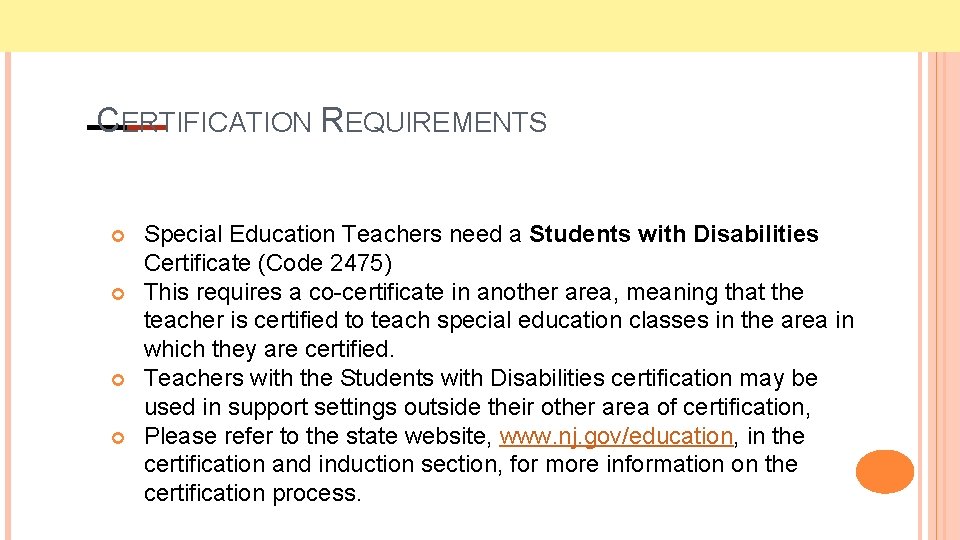The width and height of the screenshot is (960, 540).
Task: Click the second bullet marker beside 'This requires'
Action: pos(117,294)
